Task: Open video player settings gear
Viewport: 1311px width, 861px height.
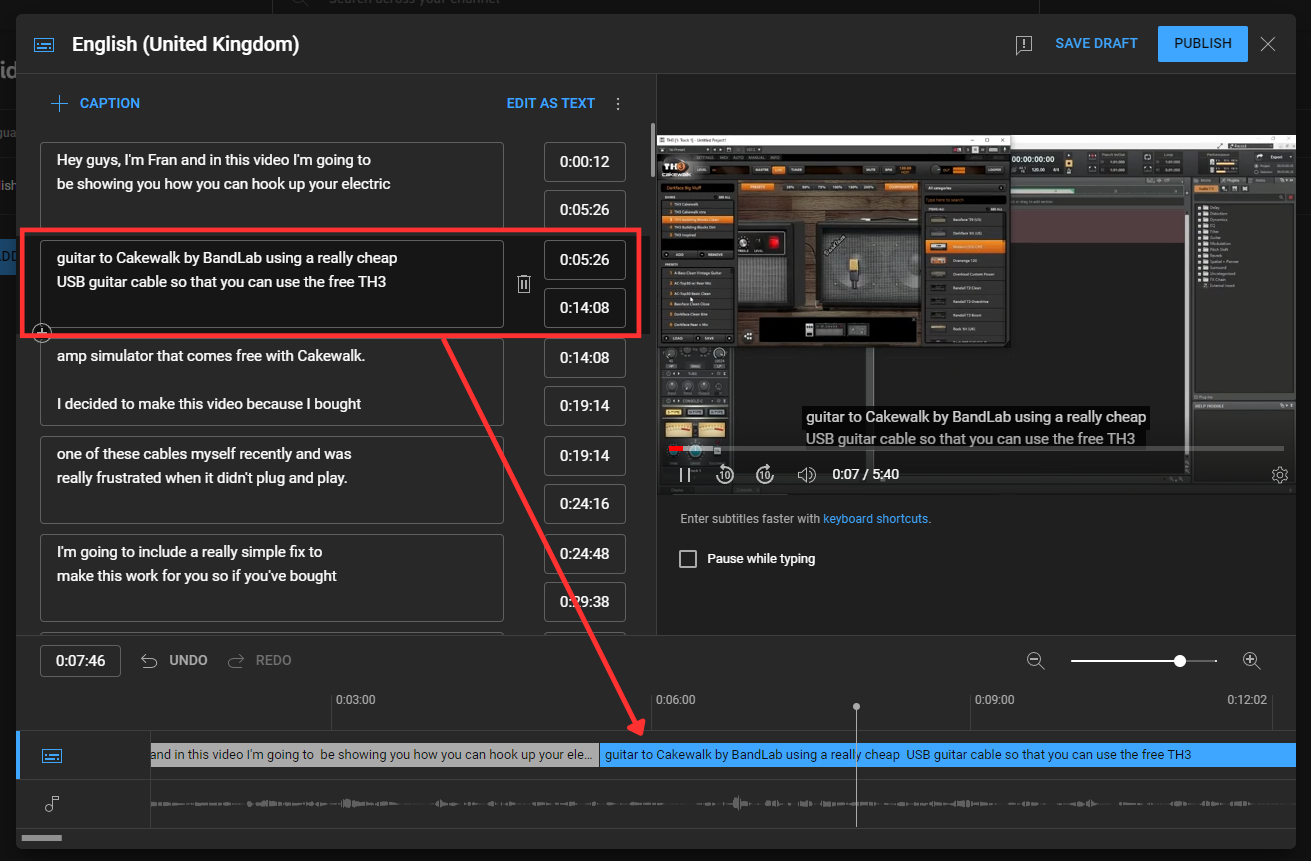Action: point(1280,475)
